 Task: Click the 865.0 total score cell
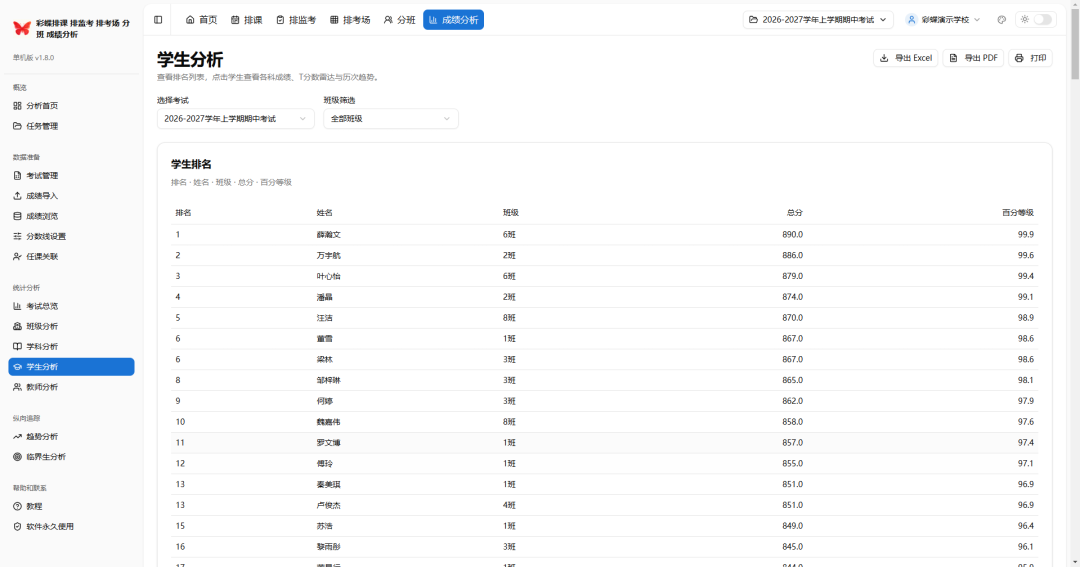[792, 380]
